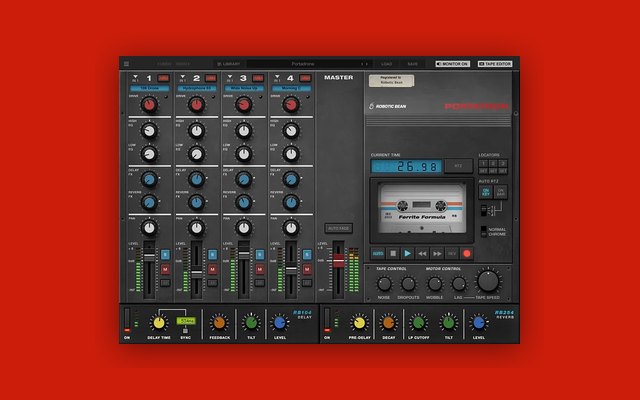Click channel 1 Reverb FX blue knob
The width and height of the screenshot is (640, 400).
tap(149, 202)
